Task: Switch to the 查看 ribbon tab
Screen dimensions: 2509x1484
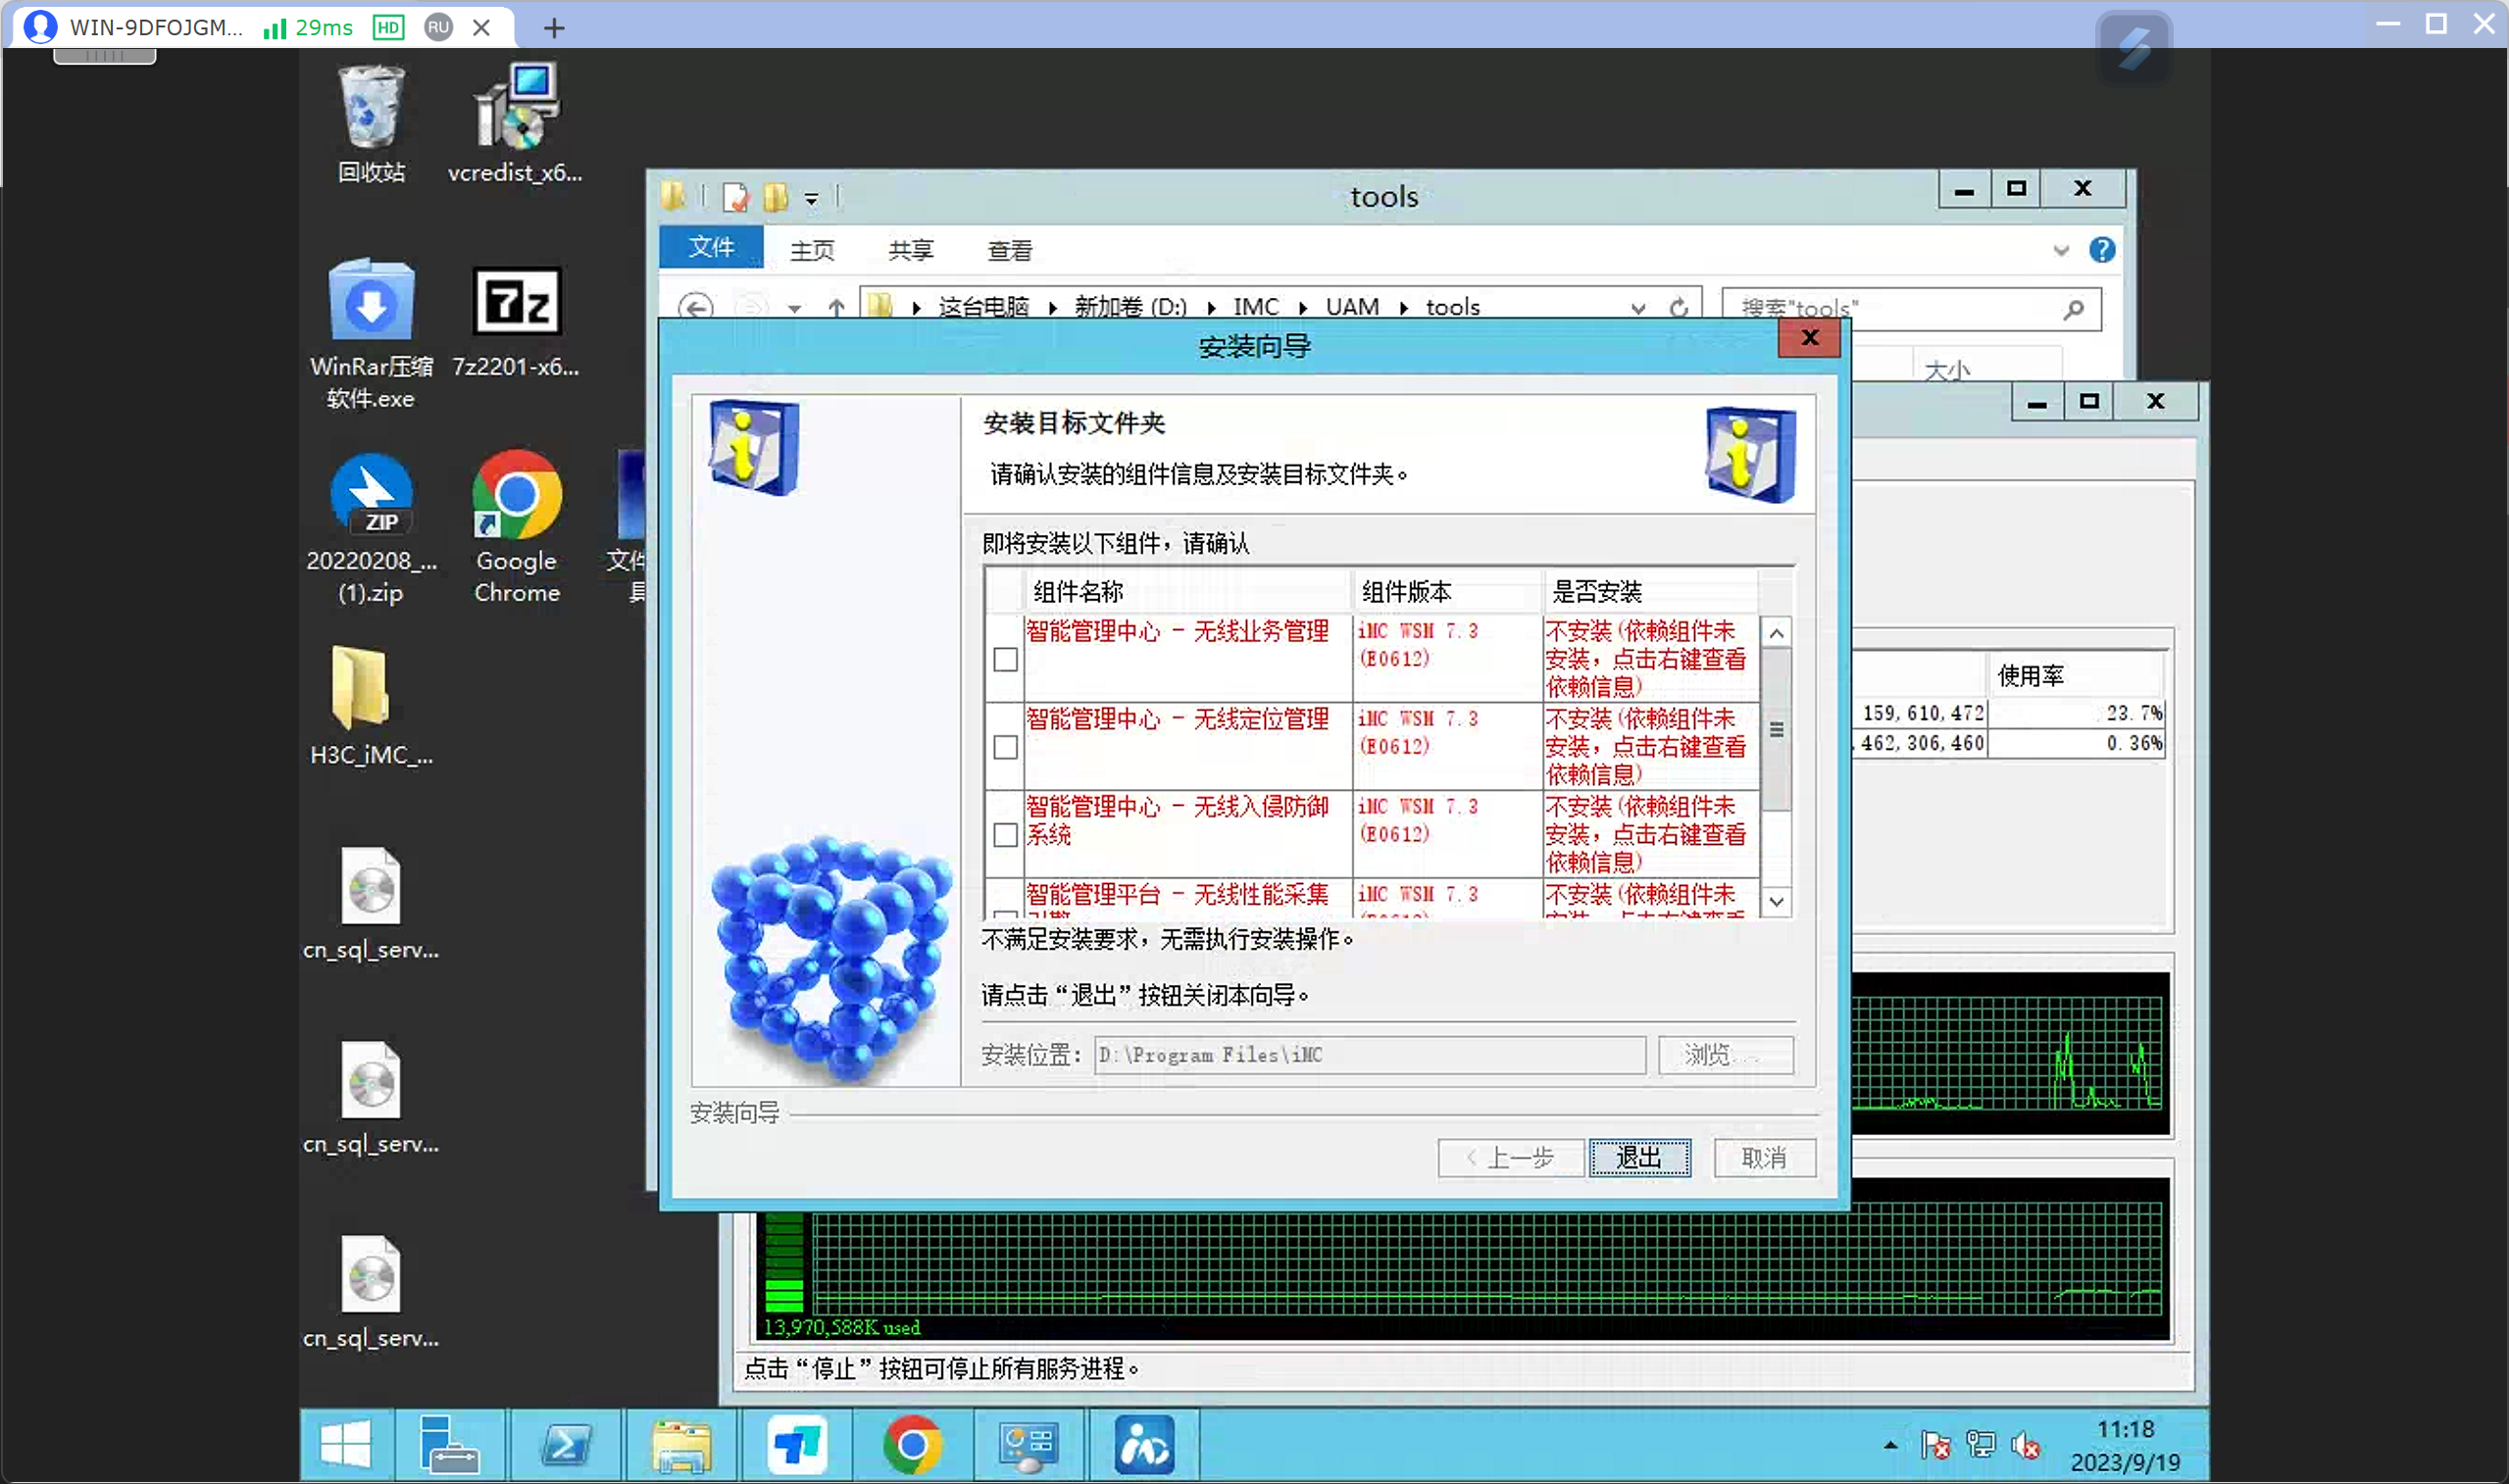Action: point(1009,250)
